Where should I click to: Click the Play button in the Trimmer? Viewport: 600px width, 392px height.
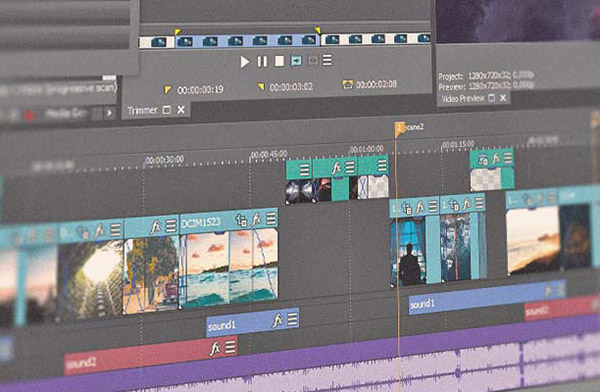[244, 62]
